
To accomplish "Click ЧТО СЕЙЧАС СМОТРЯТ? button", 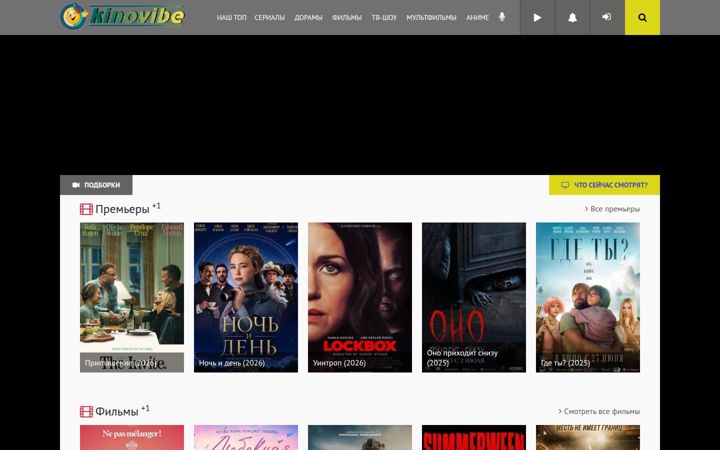I will click(604, 185).
